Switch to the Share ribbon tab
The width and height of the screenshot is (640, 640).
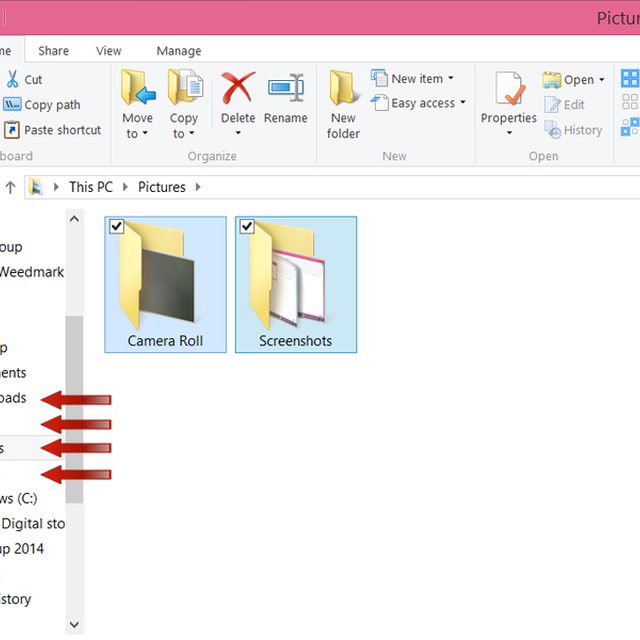(x=53, y=51)
